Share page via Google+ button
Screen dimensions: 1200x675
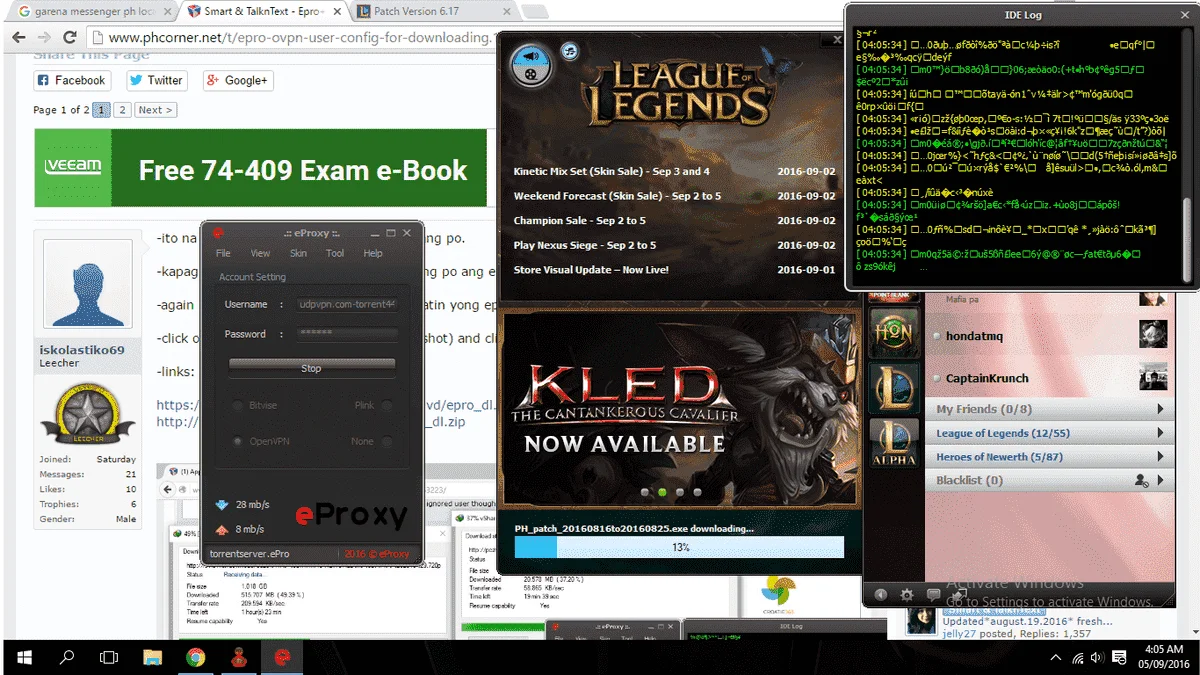pyautogui.click(x=237, y=80)
